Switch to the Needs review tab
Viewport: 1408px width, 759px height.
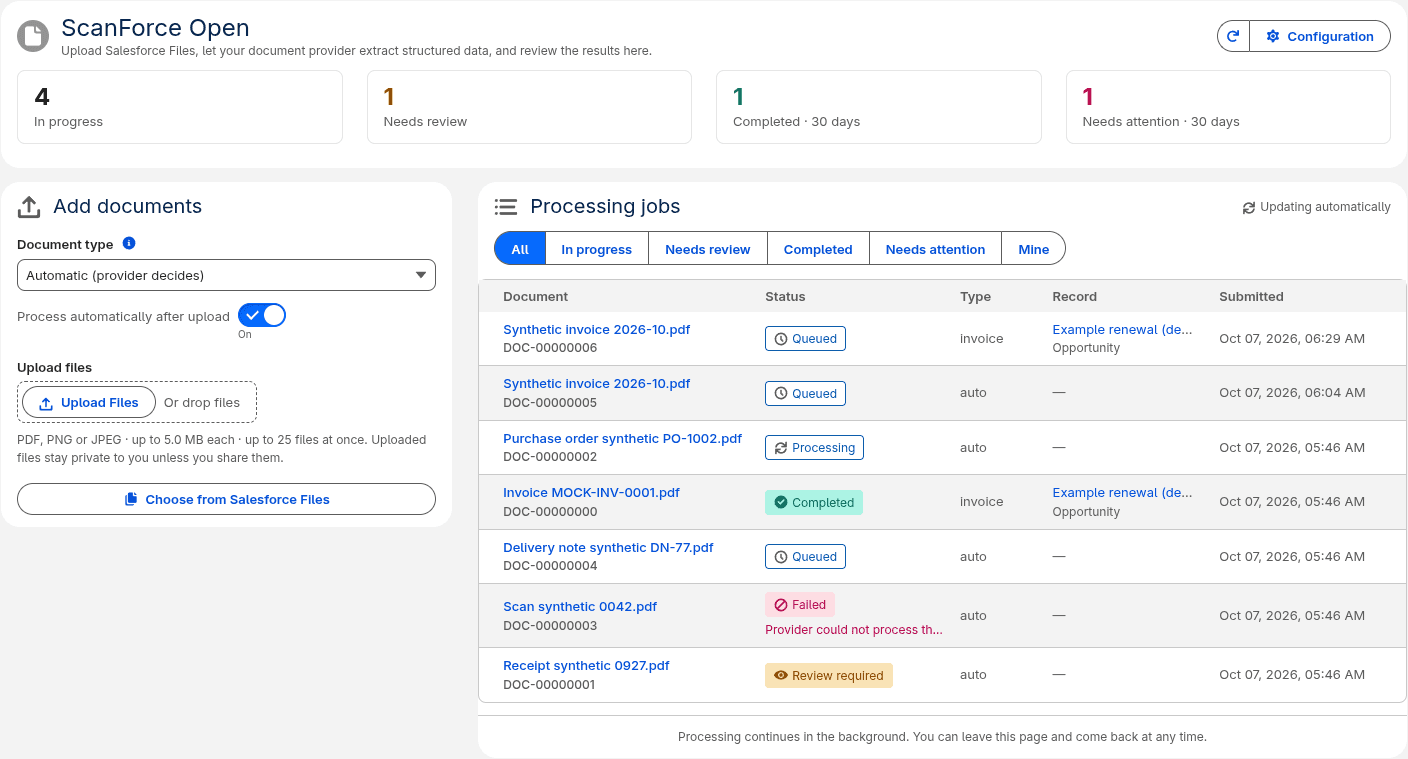tap(708, 249)
